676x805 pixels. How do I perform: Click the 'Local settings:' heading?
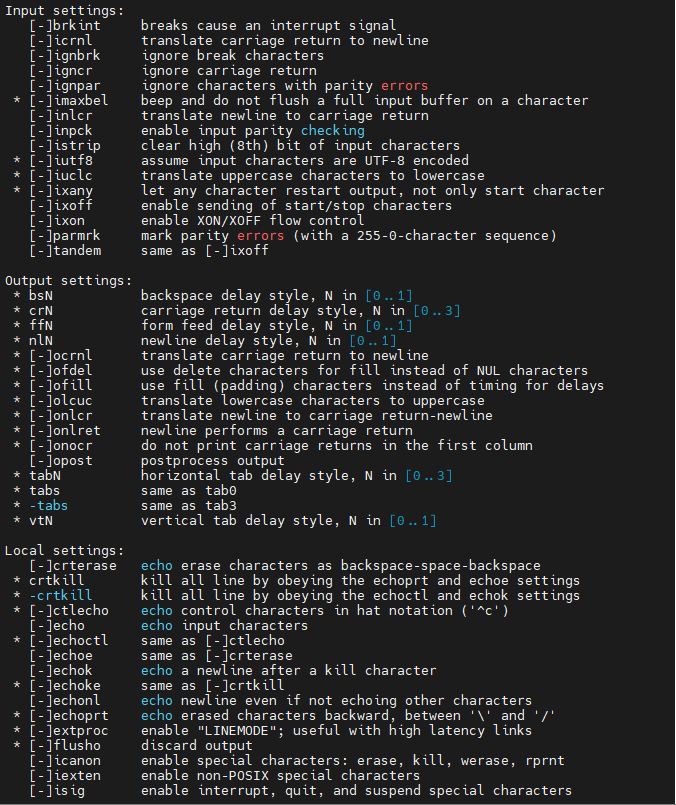point(65,551)
